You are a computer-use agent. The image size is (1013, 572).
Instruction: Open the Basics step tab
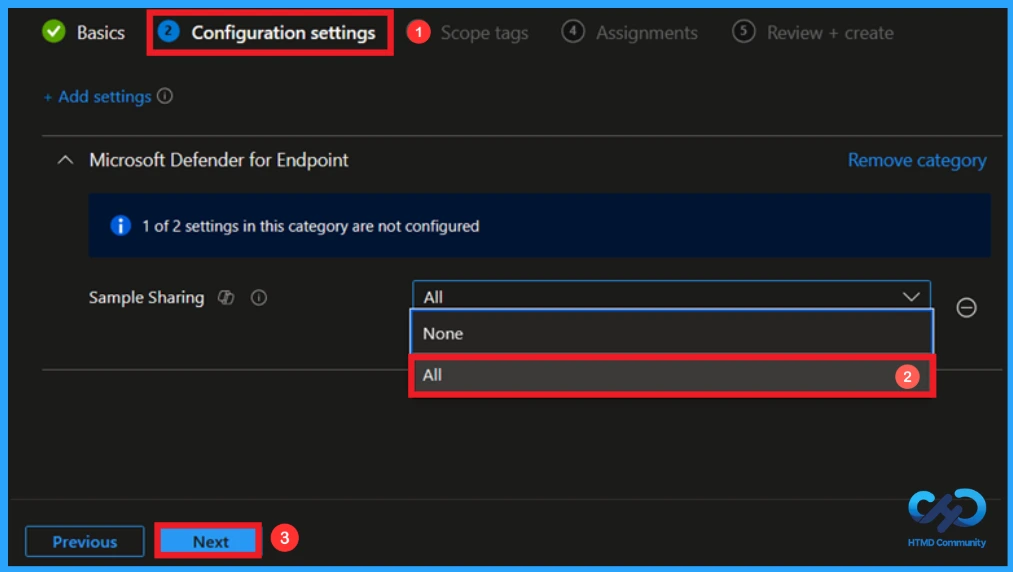coord(84,32)
